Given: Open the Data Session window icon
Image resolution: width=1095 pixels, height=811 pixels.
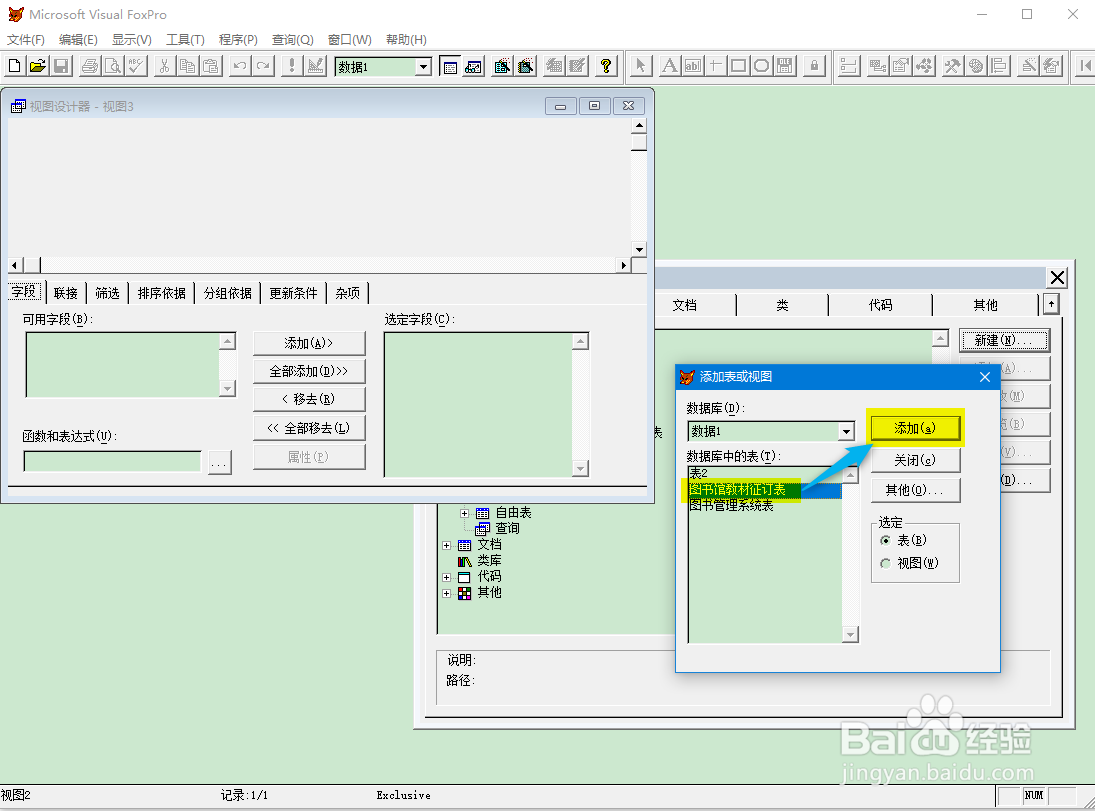Looking at the screenshot, I should pyautogui.click(x=473, y=66).
